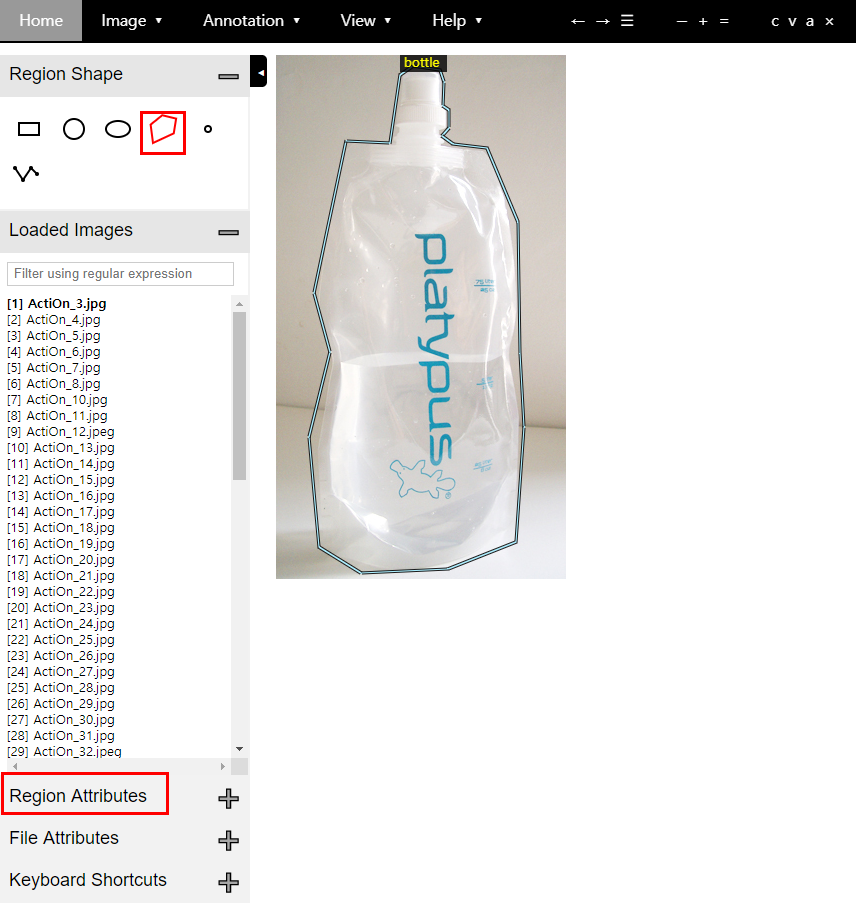This screenshot has height=908, width=856.
Task: Open ActiOn_12.jpeg in image list
Action: pos(61,431)
